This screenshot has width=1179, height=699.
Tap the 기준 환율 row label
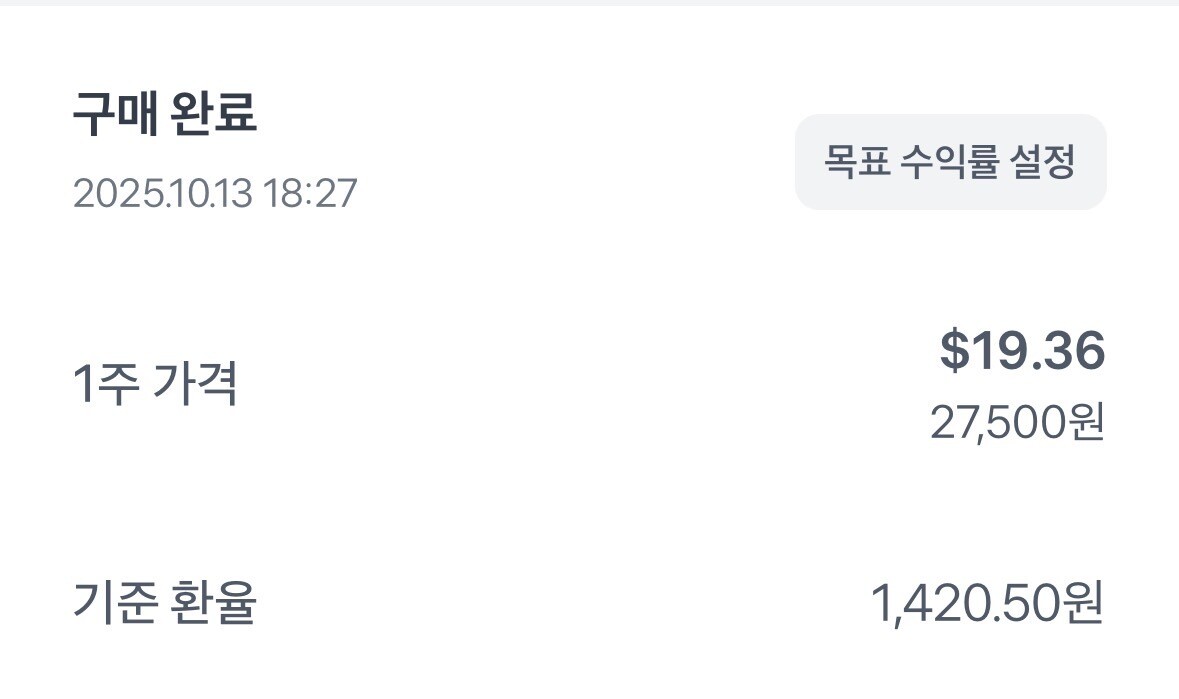tap(165, 602)
